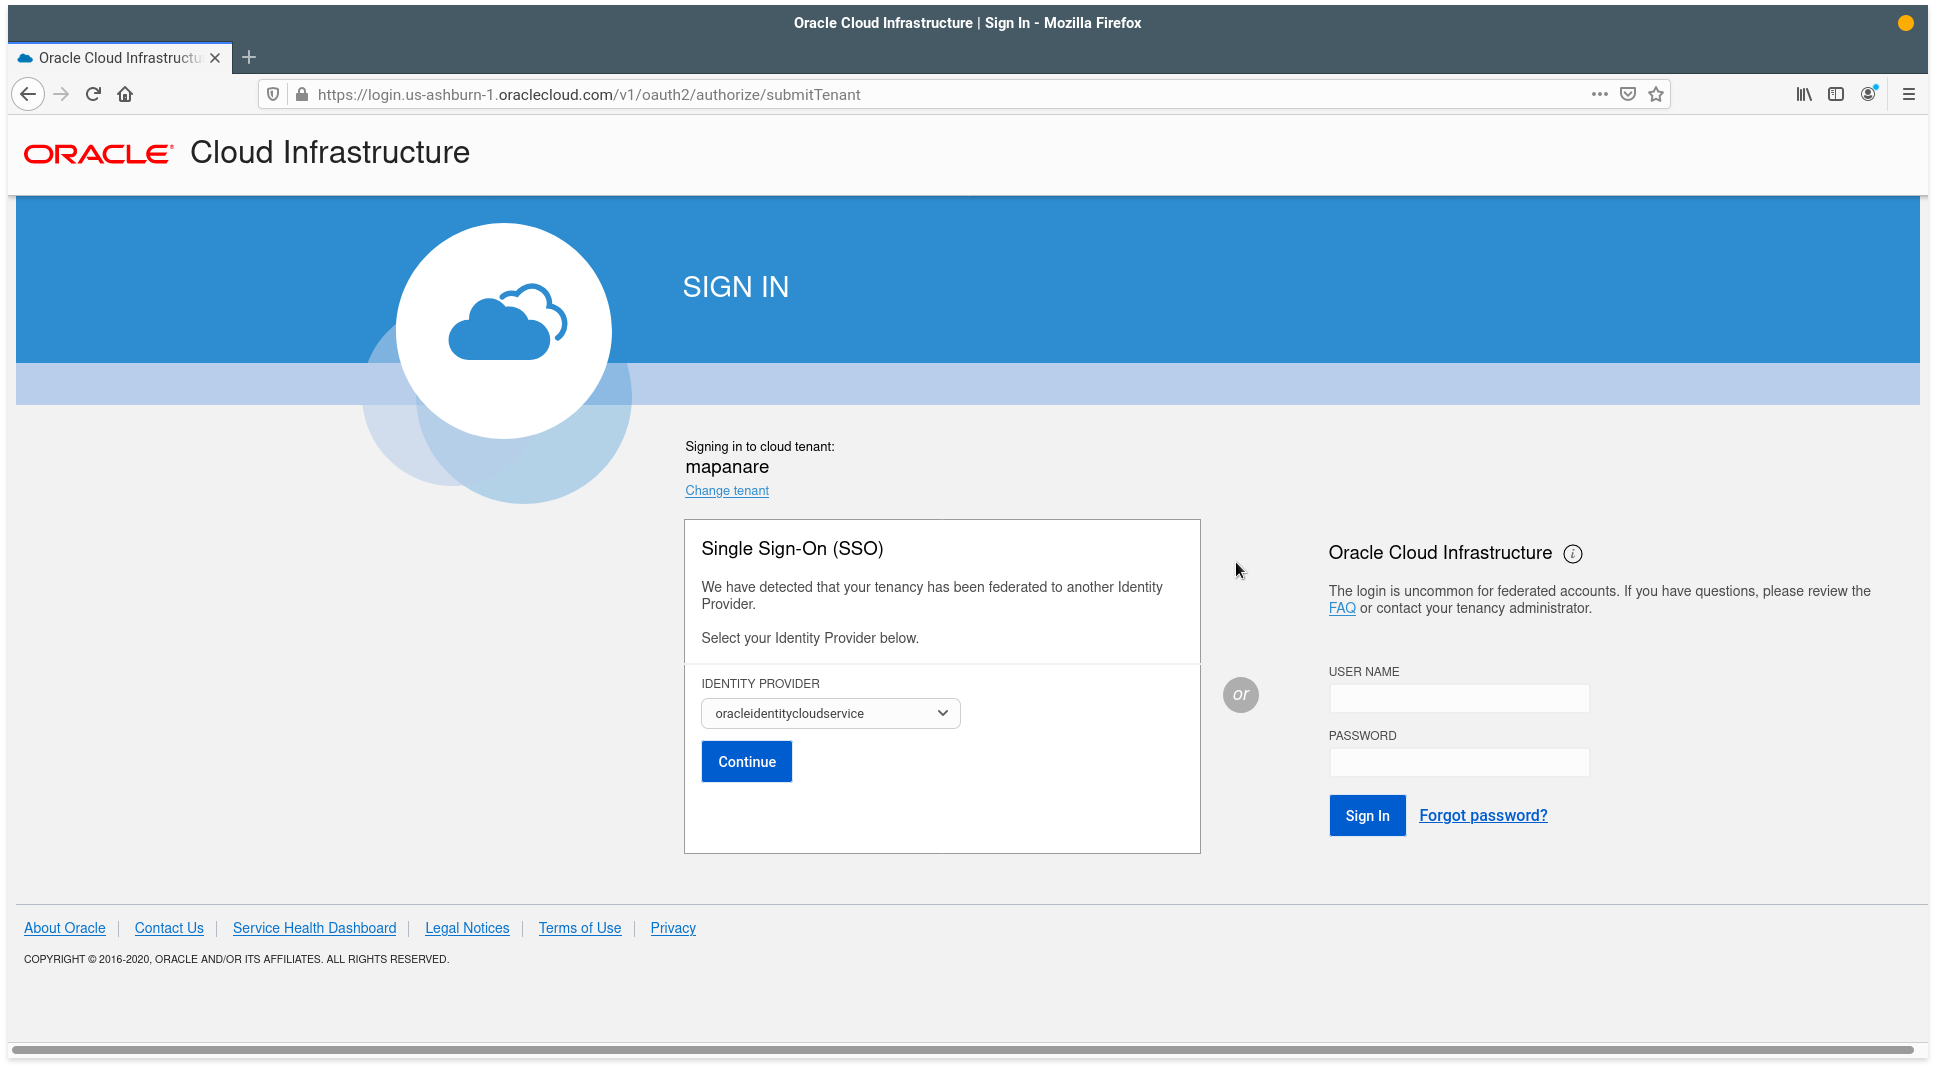The image size is (1936, 1069).
Task: Open Legal Notices footer link
Action: pyautogui.click(x=467, y=928)
